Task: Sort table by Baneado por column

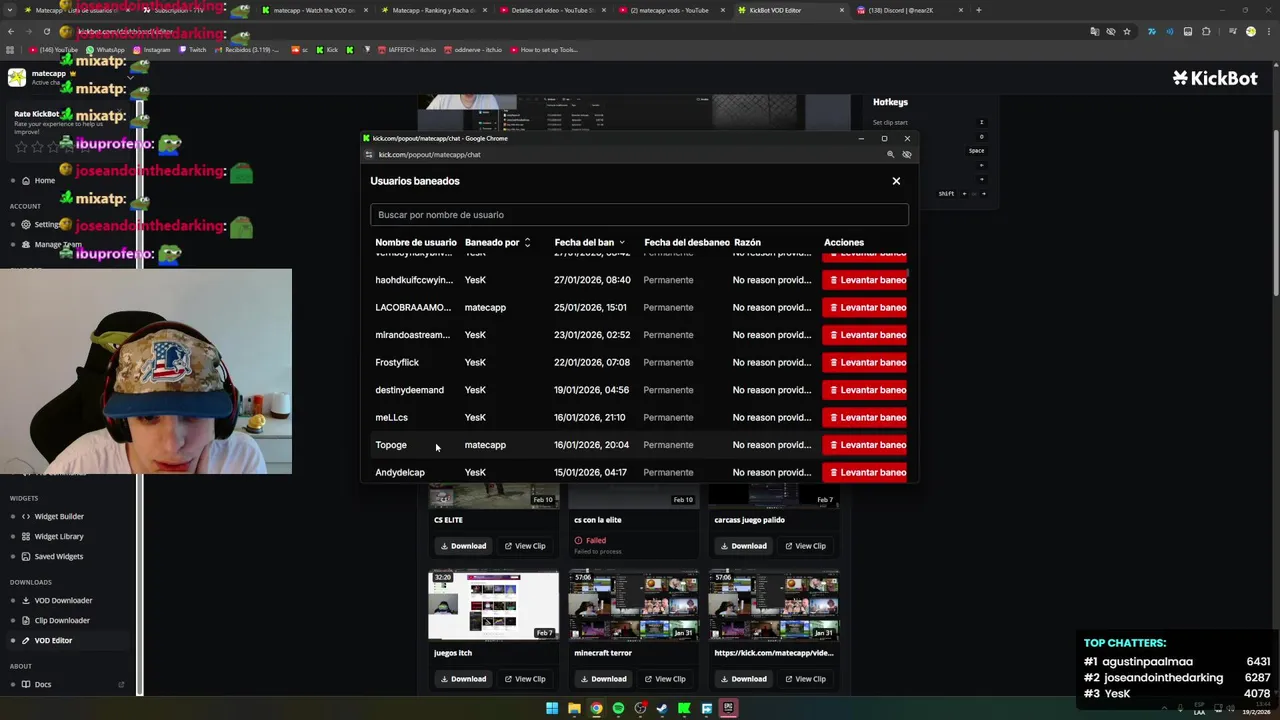Action: pyautogui.click(x=498, y=242)
